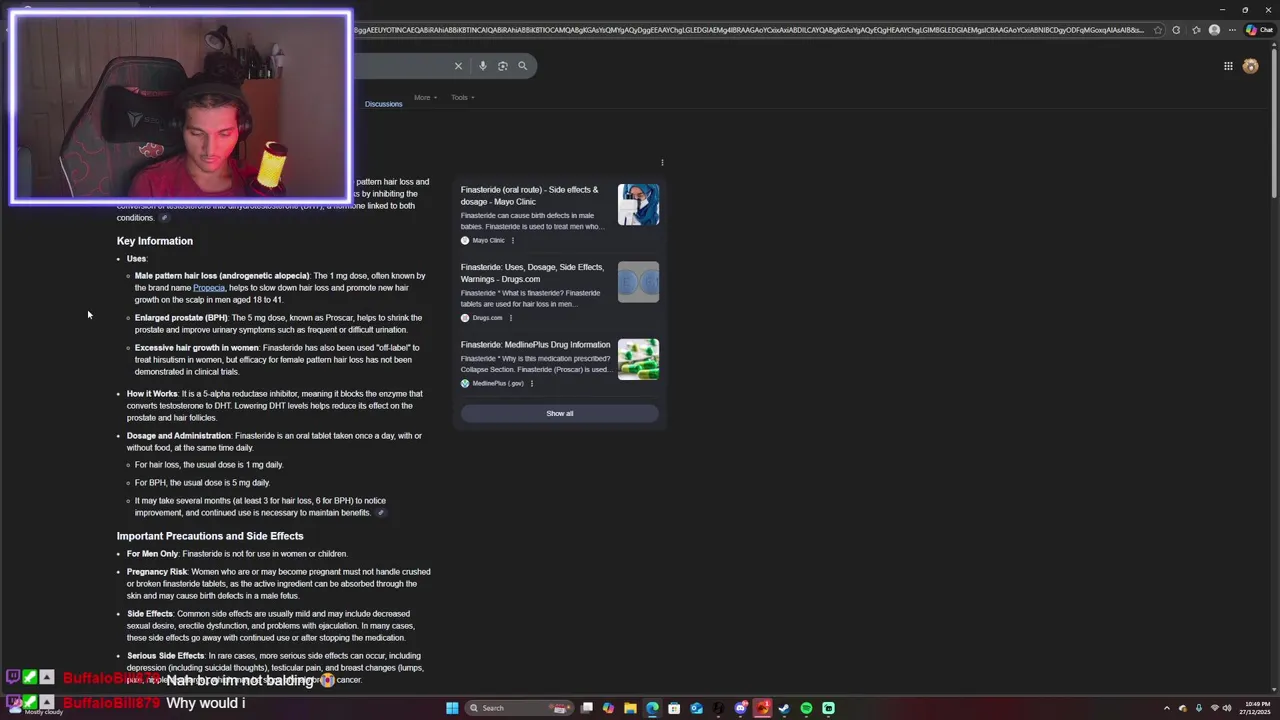Click the Show all sources button

559,413
